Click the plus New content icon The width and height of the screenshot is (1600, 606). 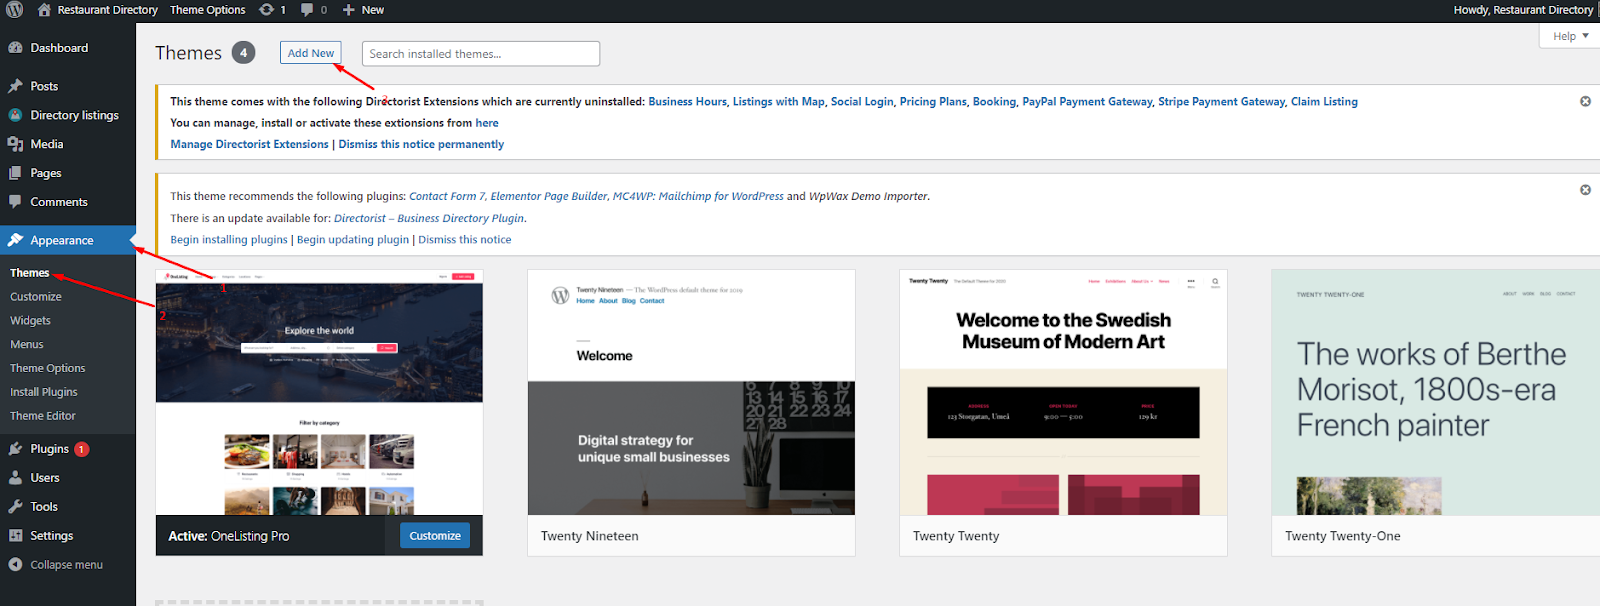click(349, 10)
